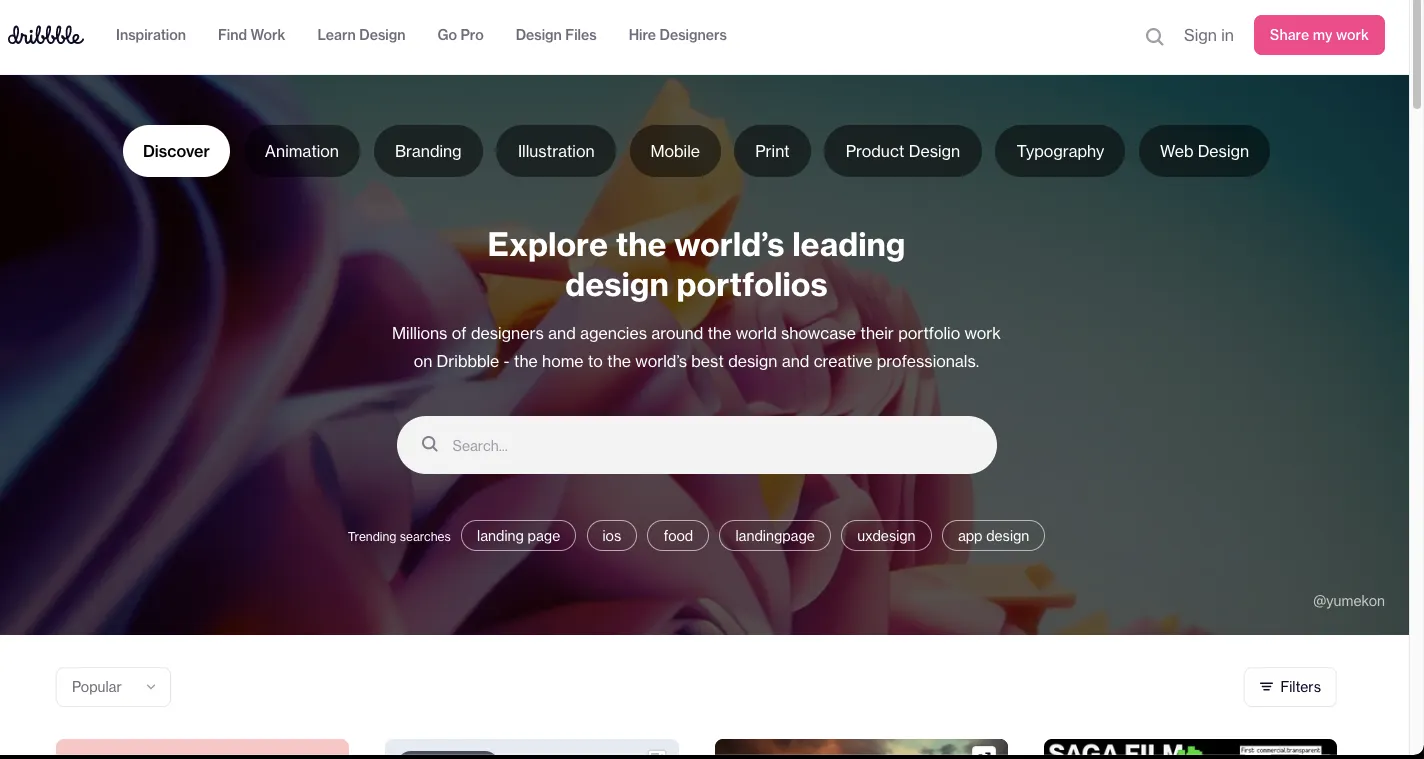Pick the "uxdesign" trending search tag

[x=886, y=536]
